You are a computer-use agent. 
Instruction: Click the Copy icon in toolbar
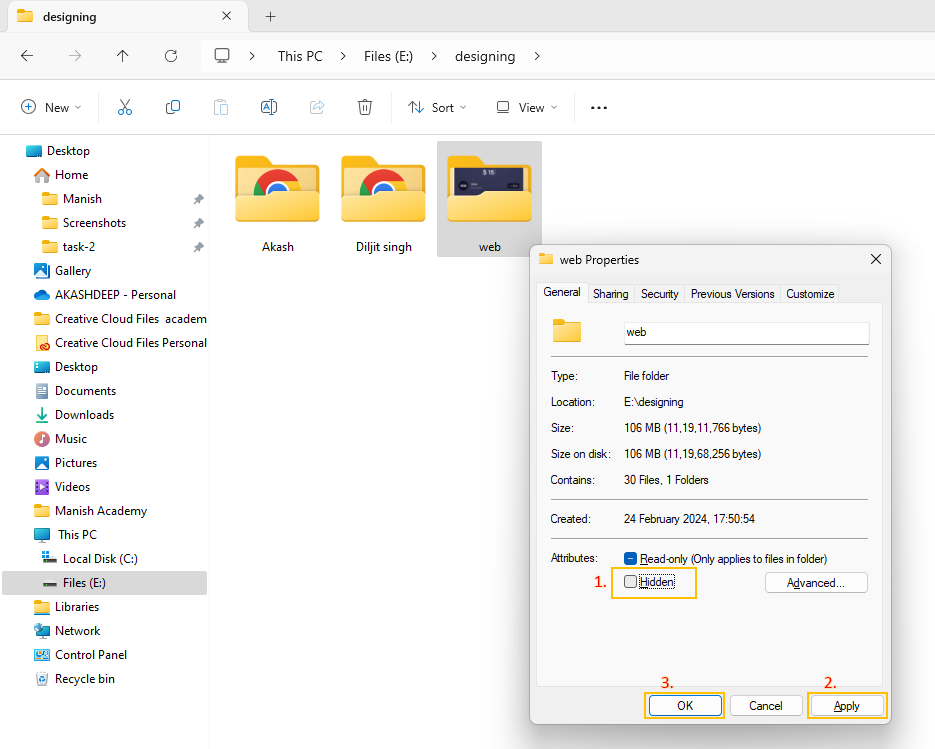click(173, 108)
